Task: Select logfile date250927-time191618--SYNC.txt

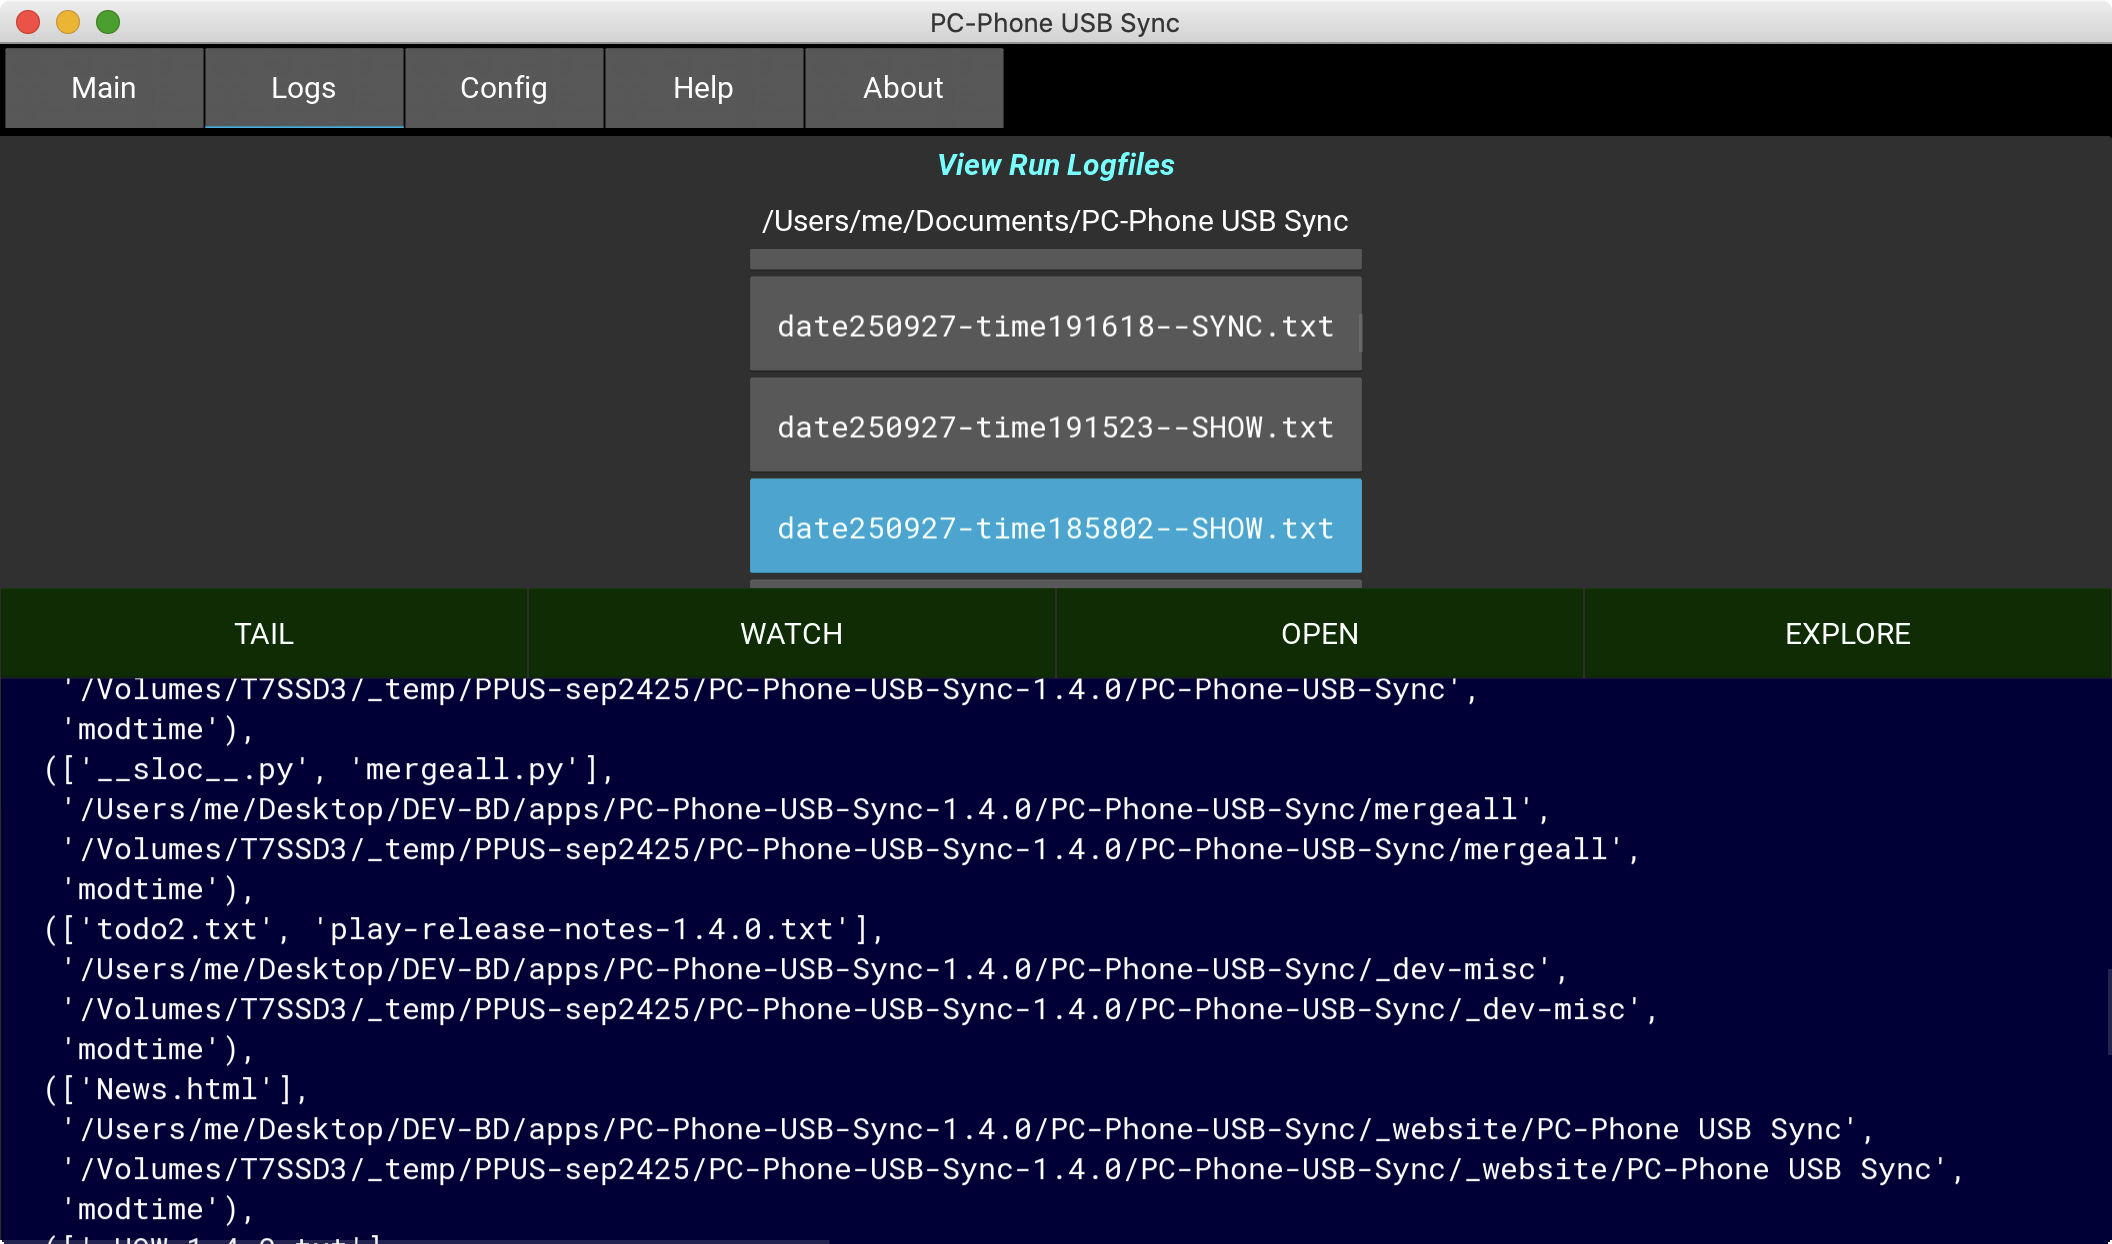Action: [x=1055, y=326]
